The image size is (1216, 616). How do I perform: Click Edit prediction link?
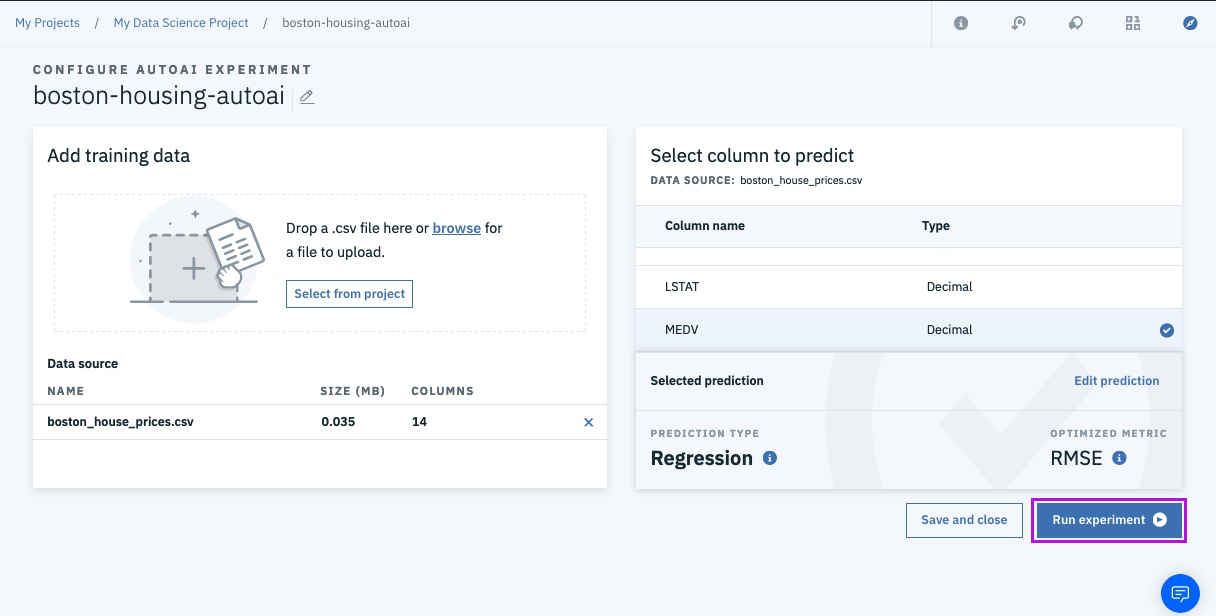pos(1116,381)
